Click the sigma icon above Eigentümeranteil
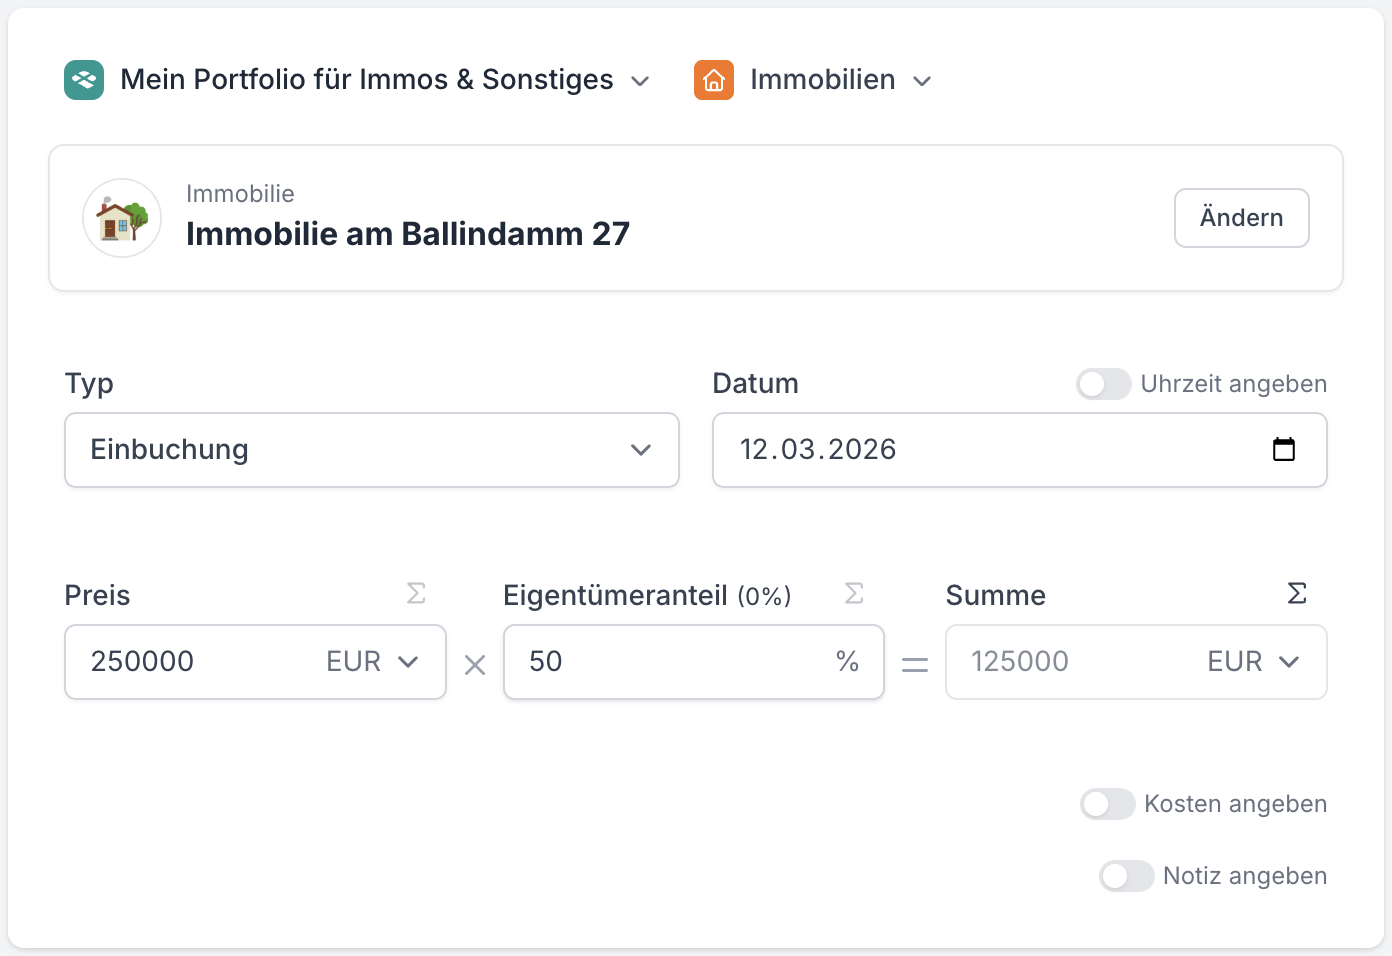This screenshot has width=1392, height=956. [x=854, y=594]
